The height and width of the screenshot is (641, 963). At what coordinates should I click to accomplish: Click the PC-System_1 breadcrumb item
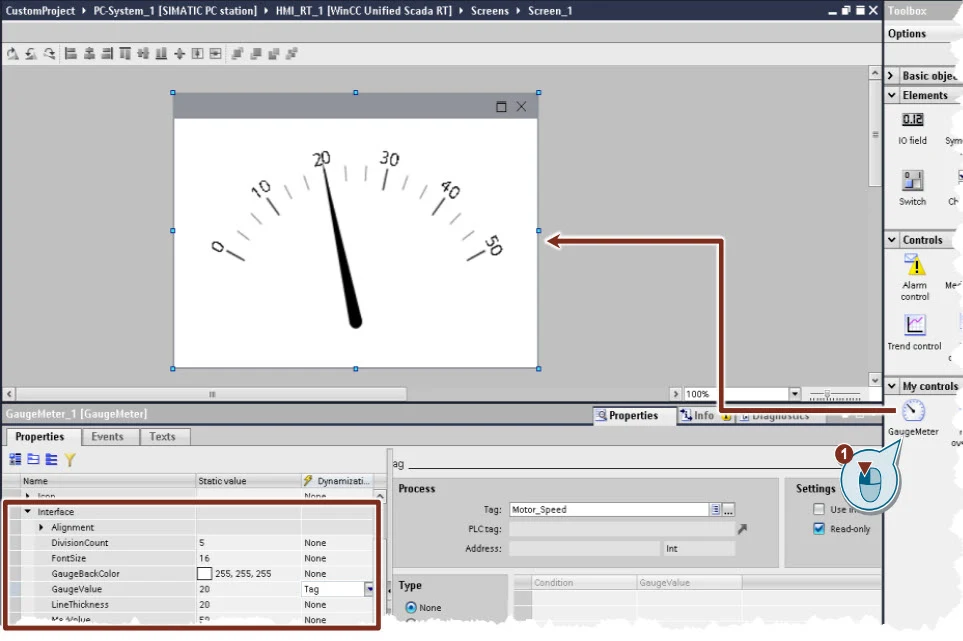pyautogui.click(x=175, y=10)
